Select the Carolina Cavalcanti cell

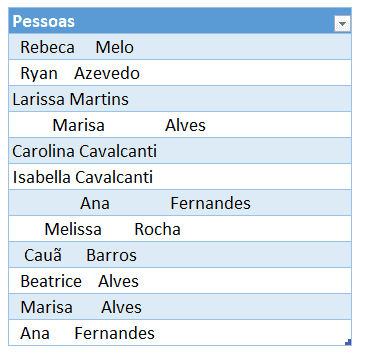click(x=180, y=151)
